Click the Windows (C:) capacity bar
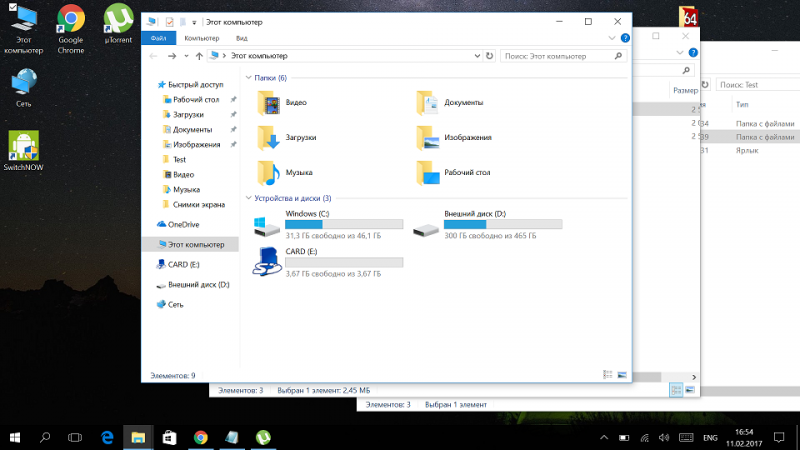 (x=344, y=224)
